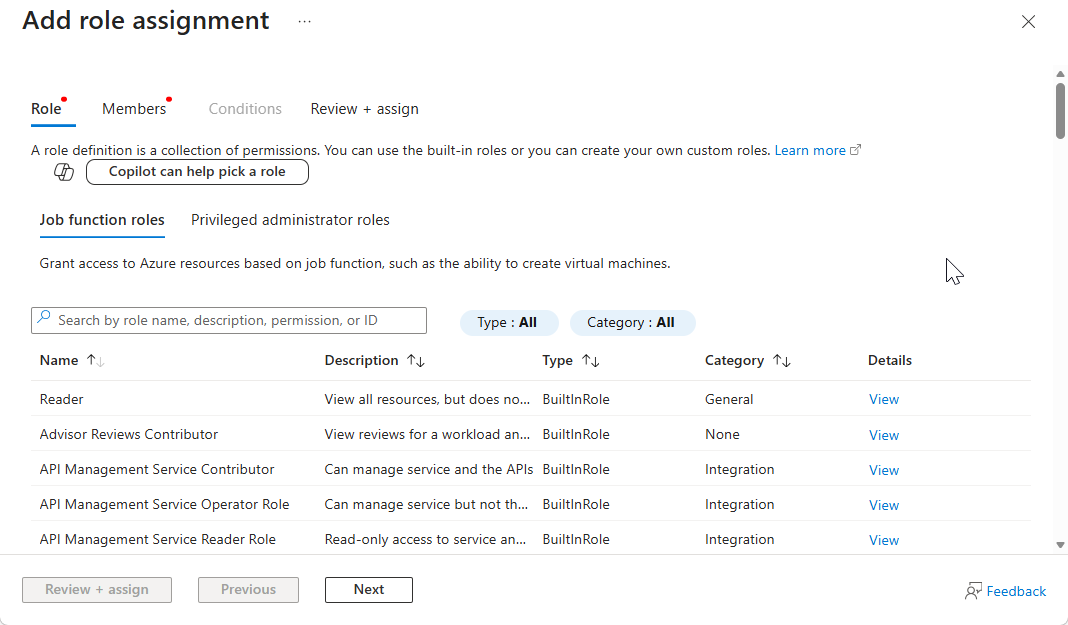Screen dimensions: 1068x625
Task: Sort by Description column arrows icon
Action: tap(416, 361)
